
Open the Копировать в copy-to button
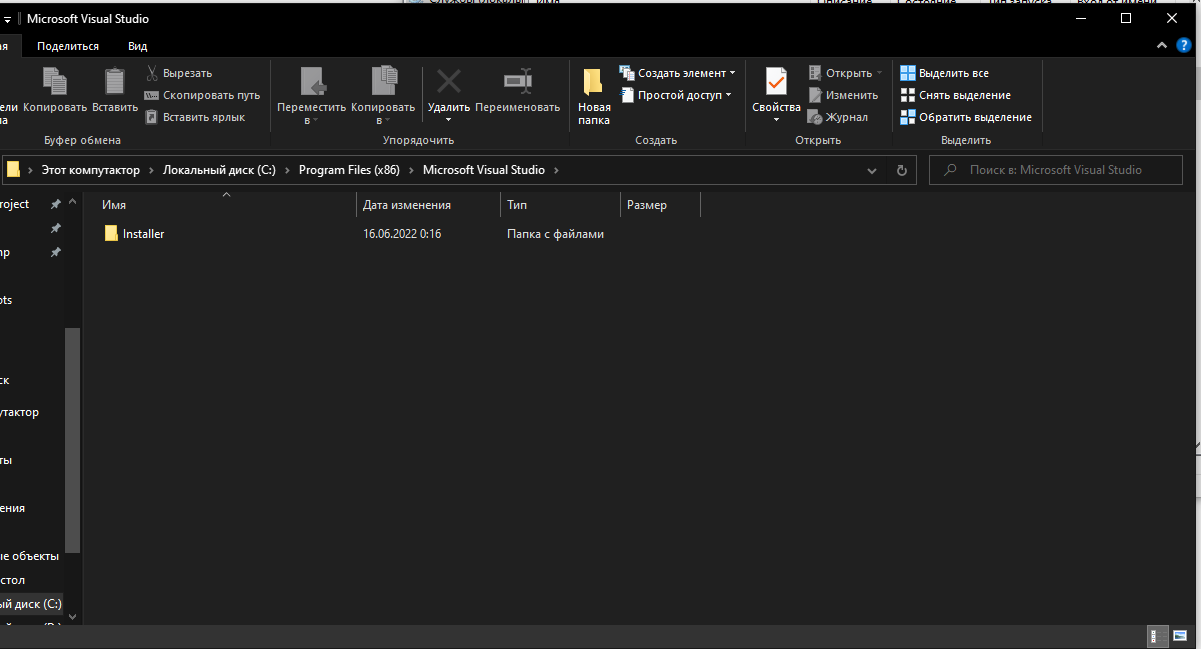pos(383,96)
